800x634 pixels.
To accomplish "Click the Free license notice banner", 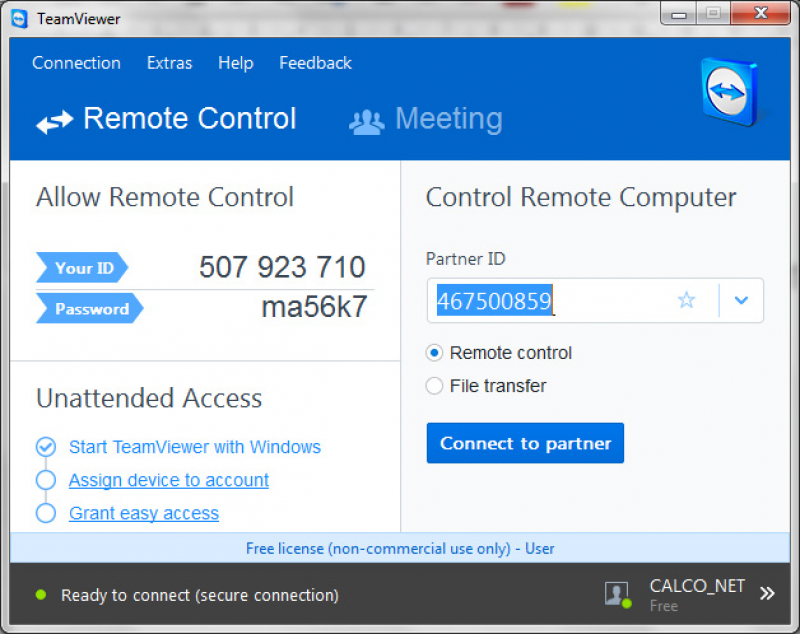I will [x=400, y=548].
